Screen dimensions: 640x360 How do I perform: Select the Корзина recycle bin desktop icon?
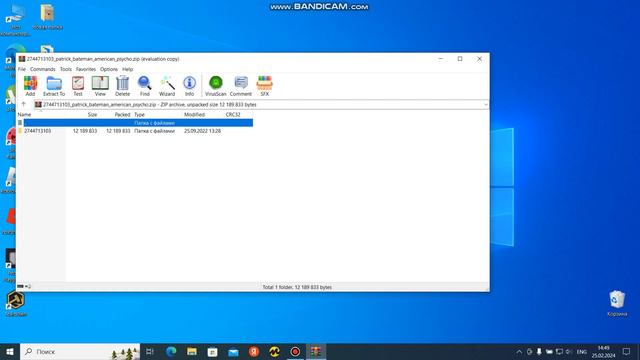(x=617, y=303)
